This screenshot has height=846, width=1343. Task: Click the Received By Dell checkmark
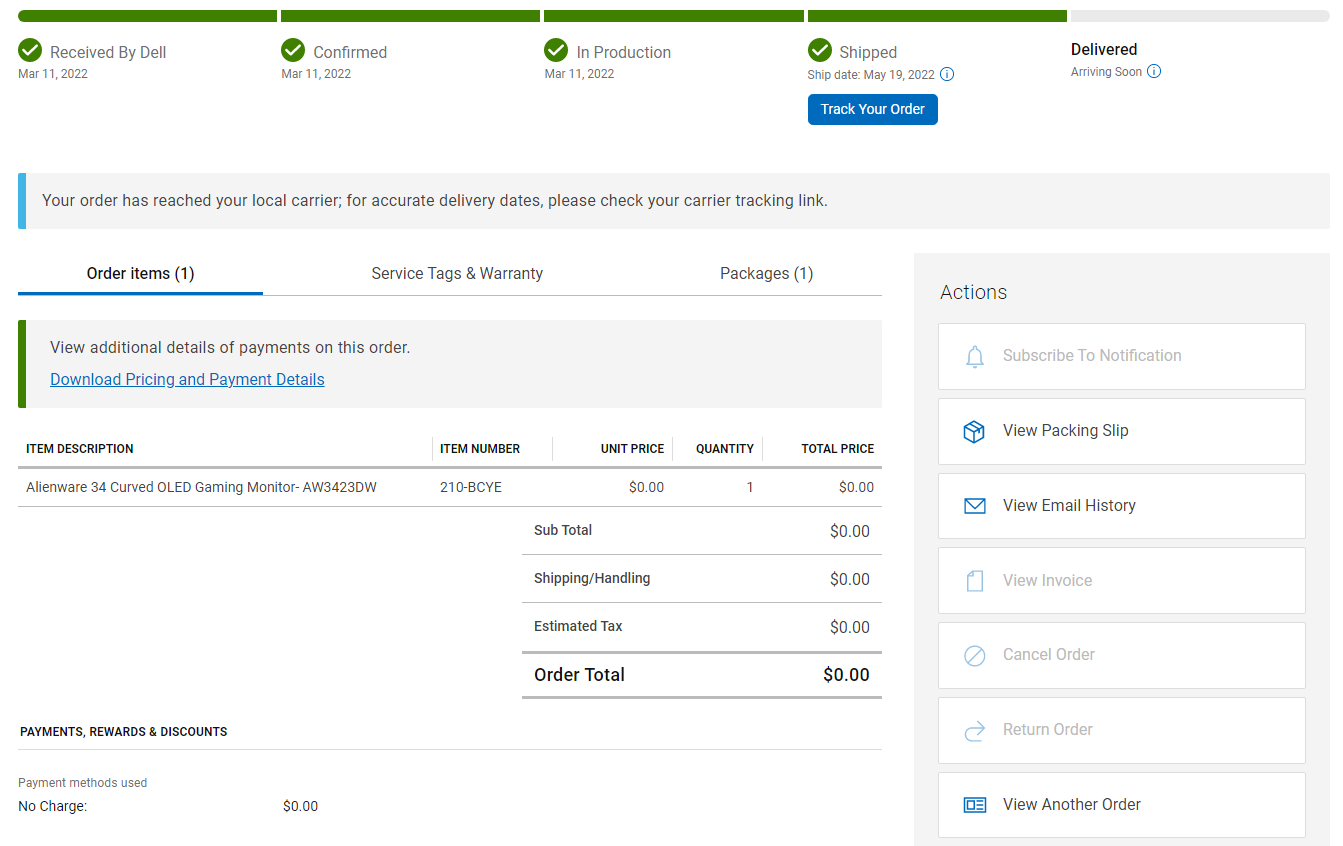click(x=30, y=50)
